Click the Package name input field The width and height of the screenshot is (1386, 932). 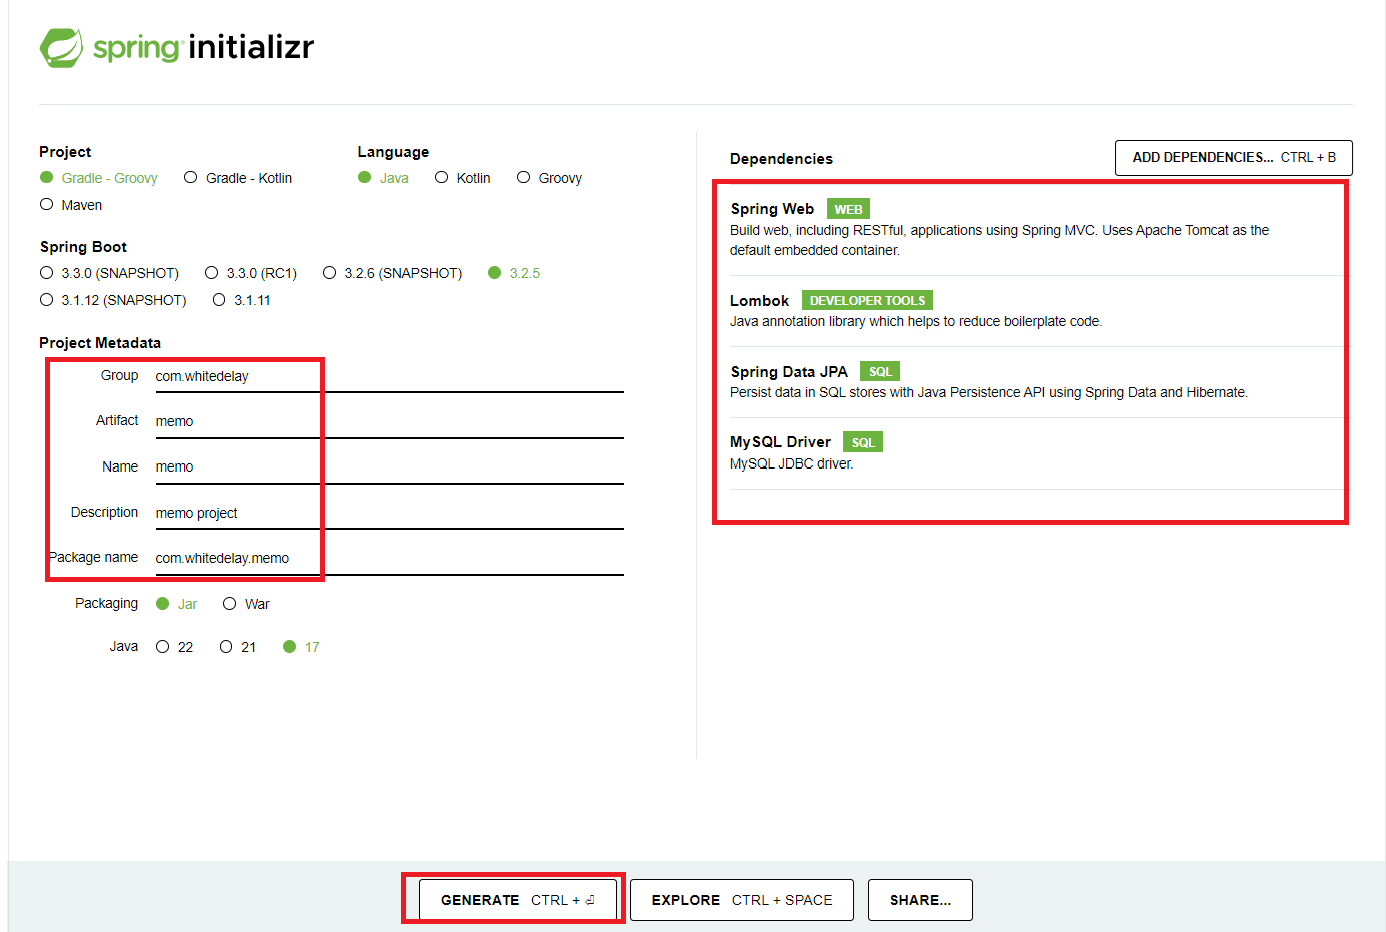coord(389,558)
